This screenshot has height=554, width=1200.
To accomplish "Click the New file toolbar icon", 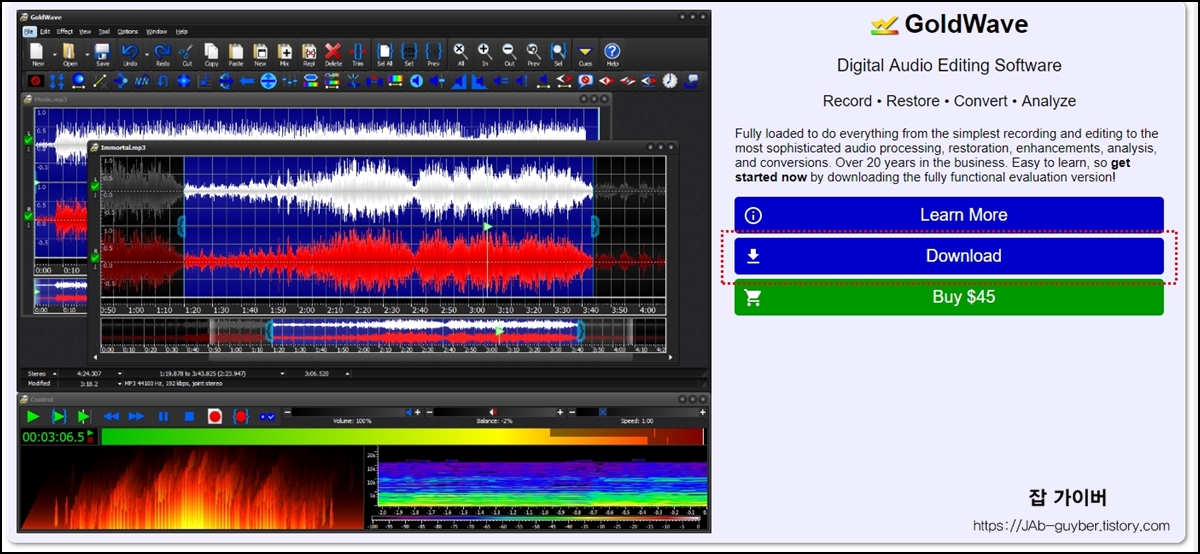I will 36,52.
